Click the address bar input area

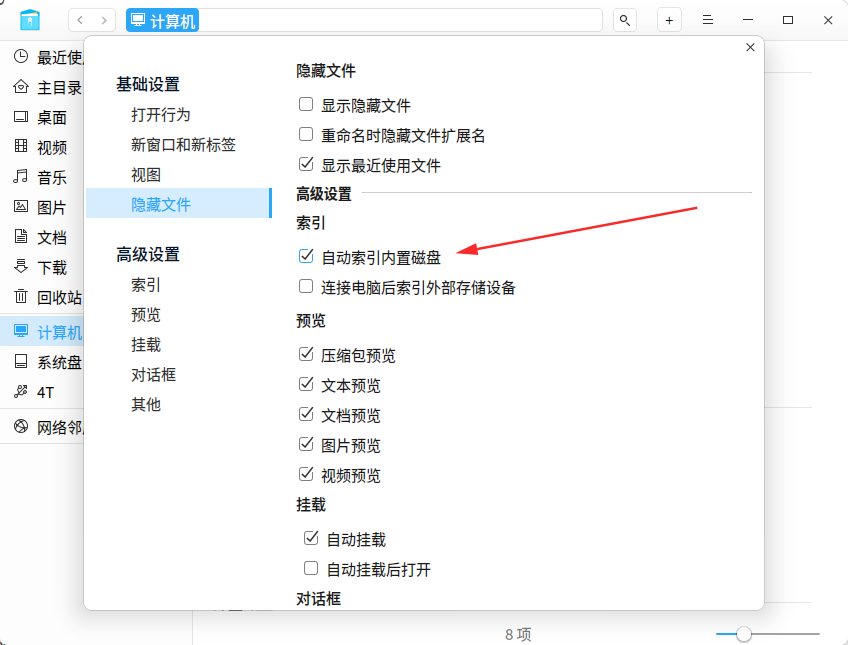(400, 21)
